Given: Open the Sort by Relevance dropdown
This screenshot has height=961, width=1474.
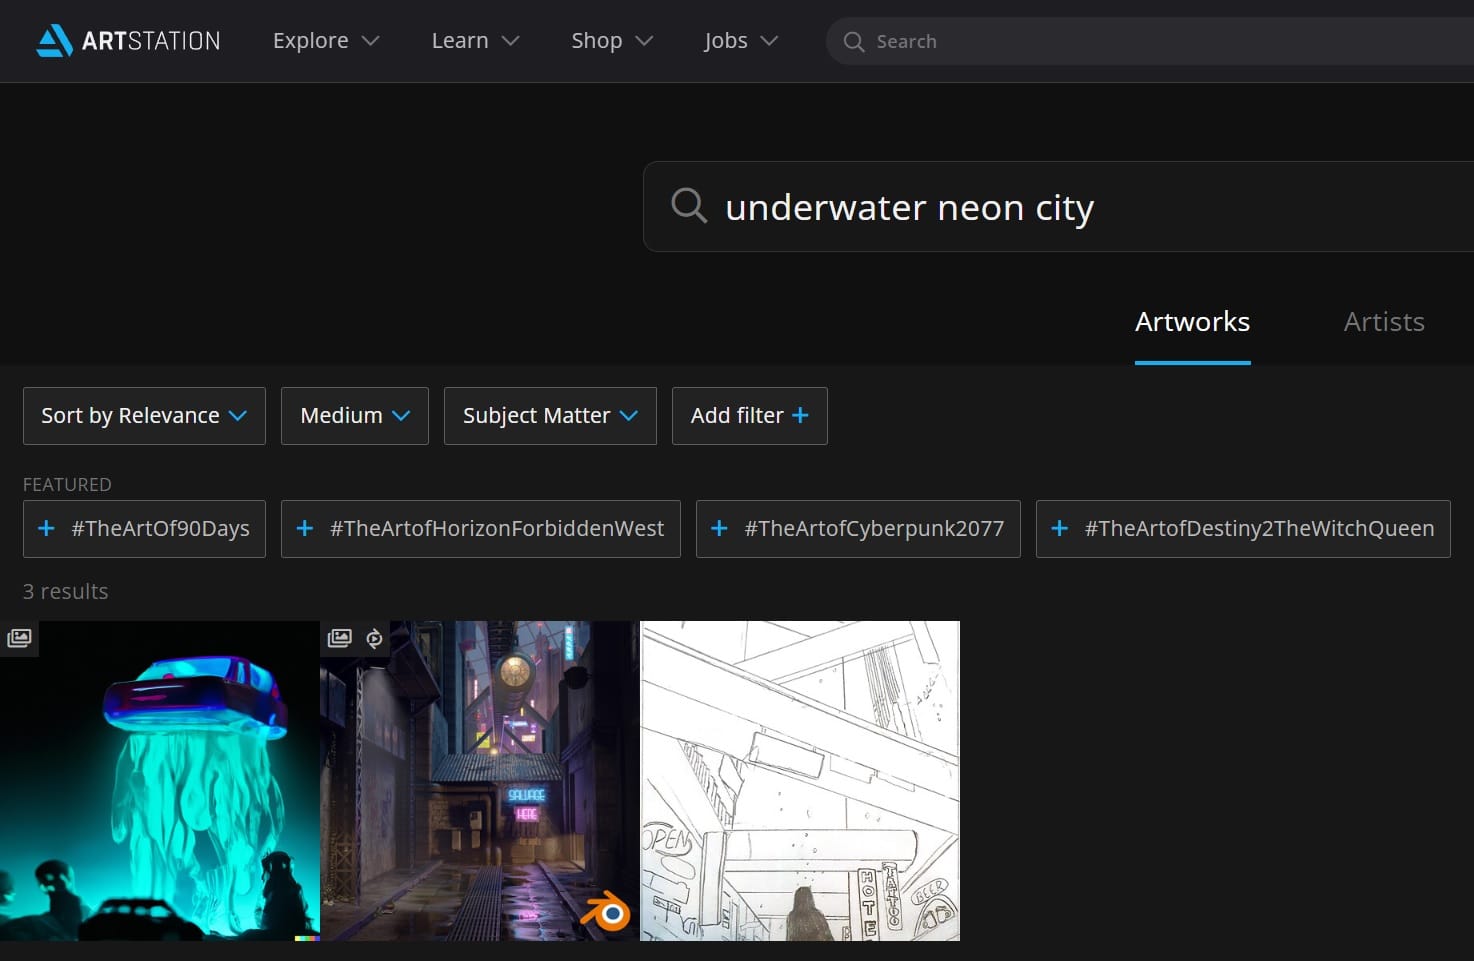Looking at the screenshot, I should tap(144, 415).
